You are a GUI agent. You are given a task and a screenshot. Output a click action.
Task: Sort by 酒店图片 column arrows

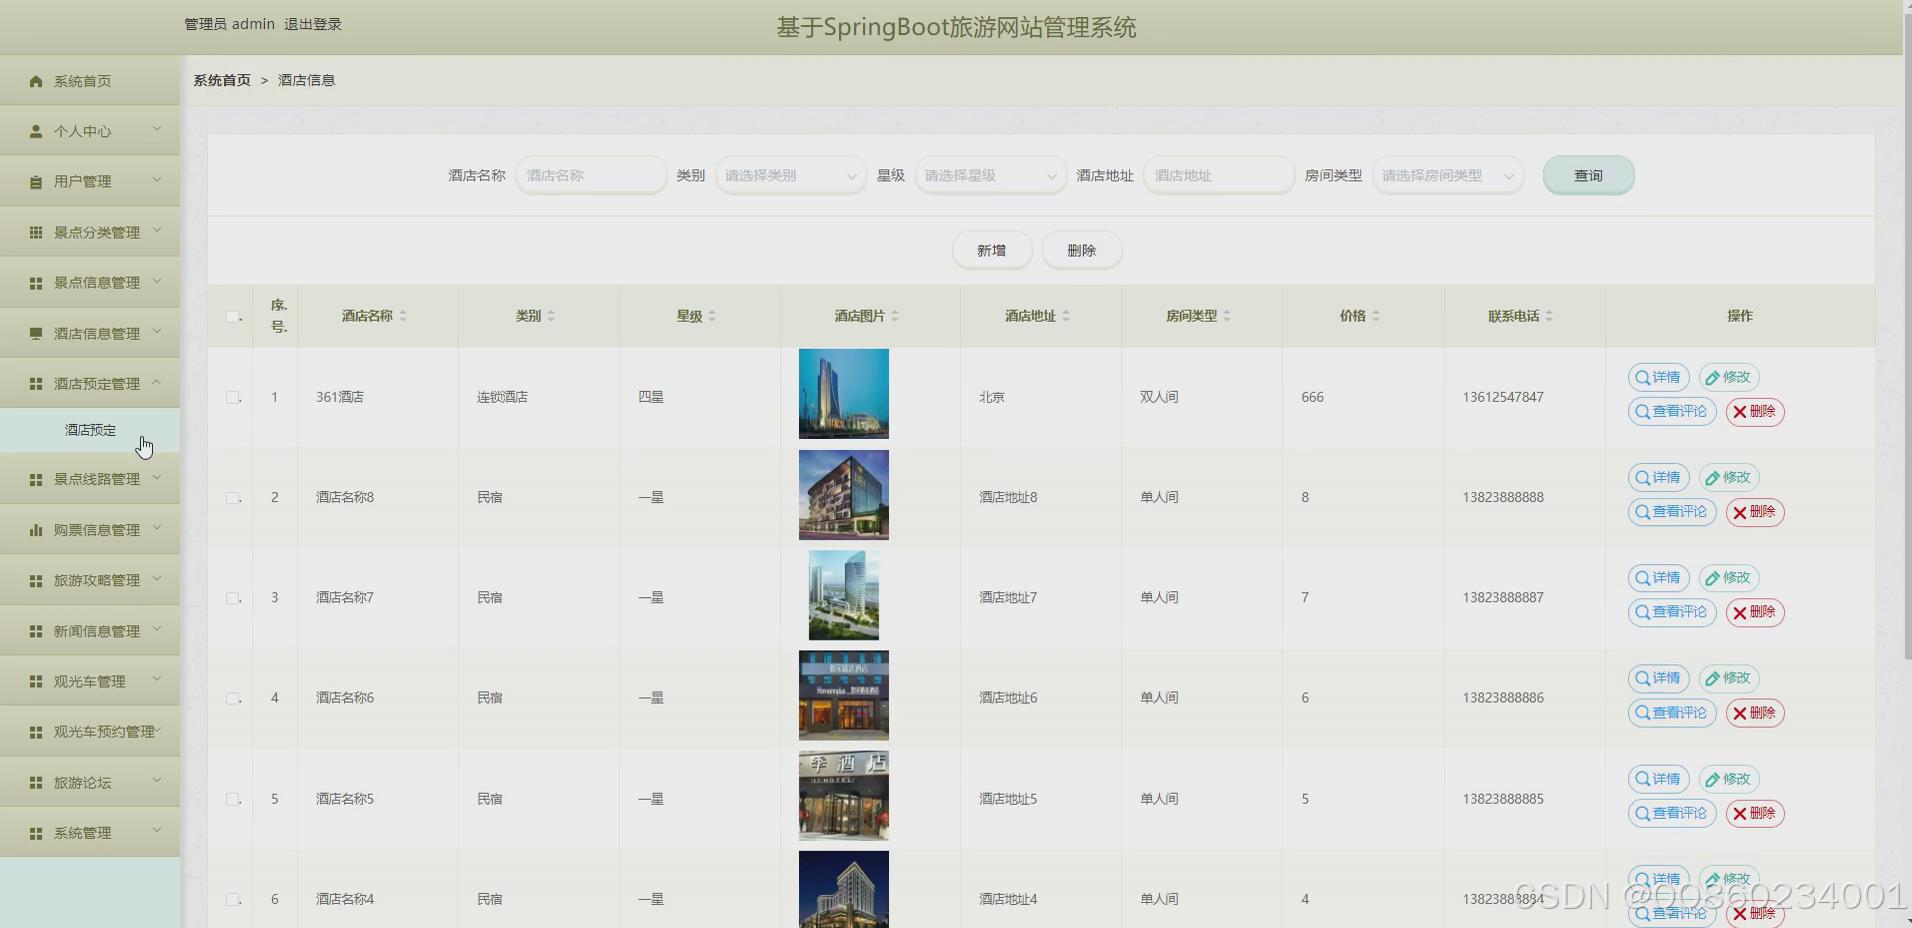pyautogui.click(x=895, y=316)
